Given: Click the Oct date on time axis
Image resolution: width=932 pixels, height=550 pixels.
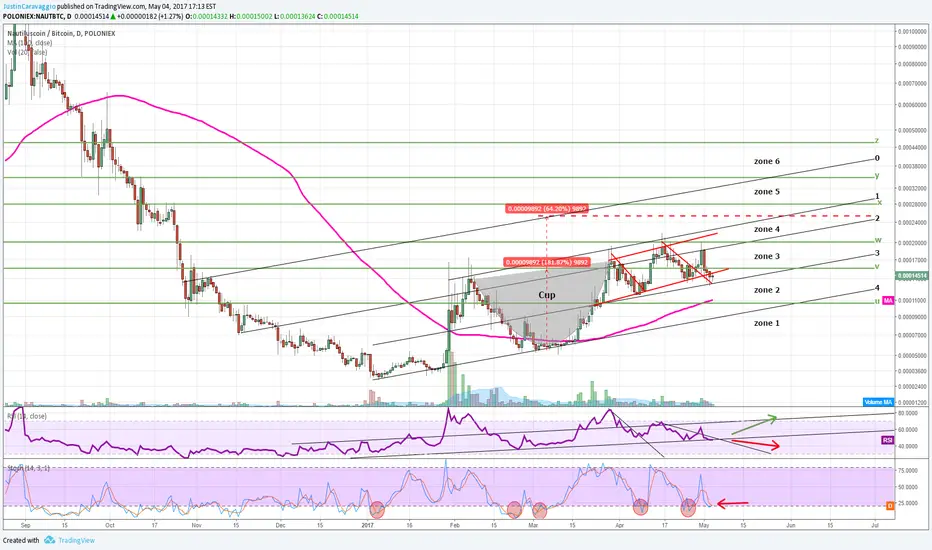Looking at the screenshot, I should coord(109,526).
